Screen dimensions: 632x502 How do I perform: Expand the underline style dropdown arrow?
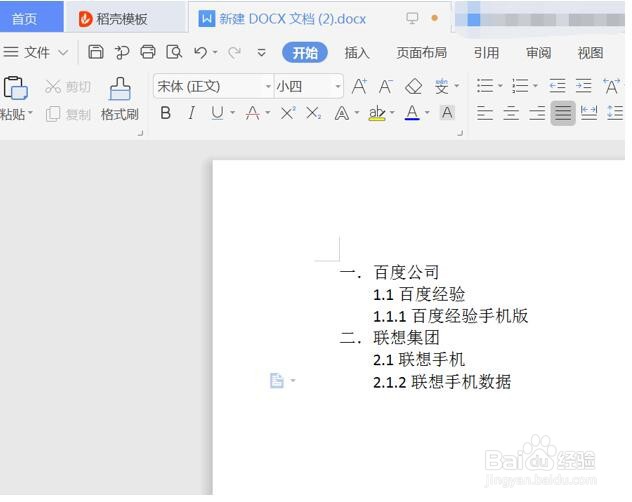233,113
